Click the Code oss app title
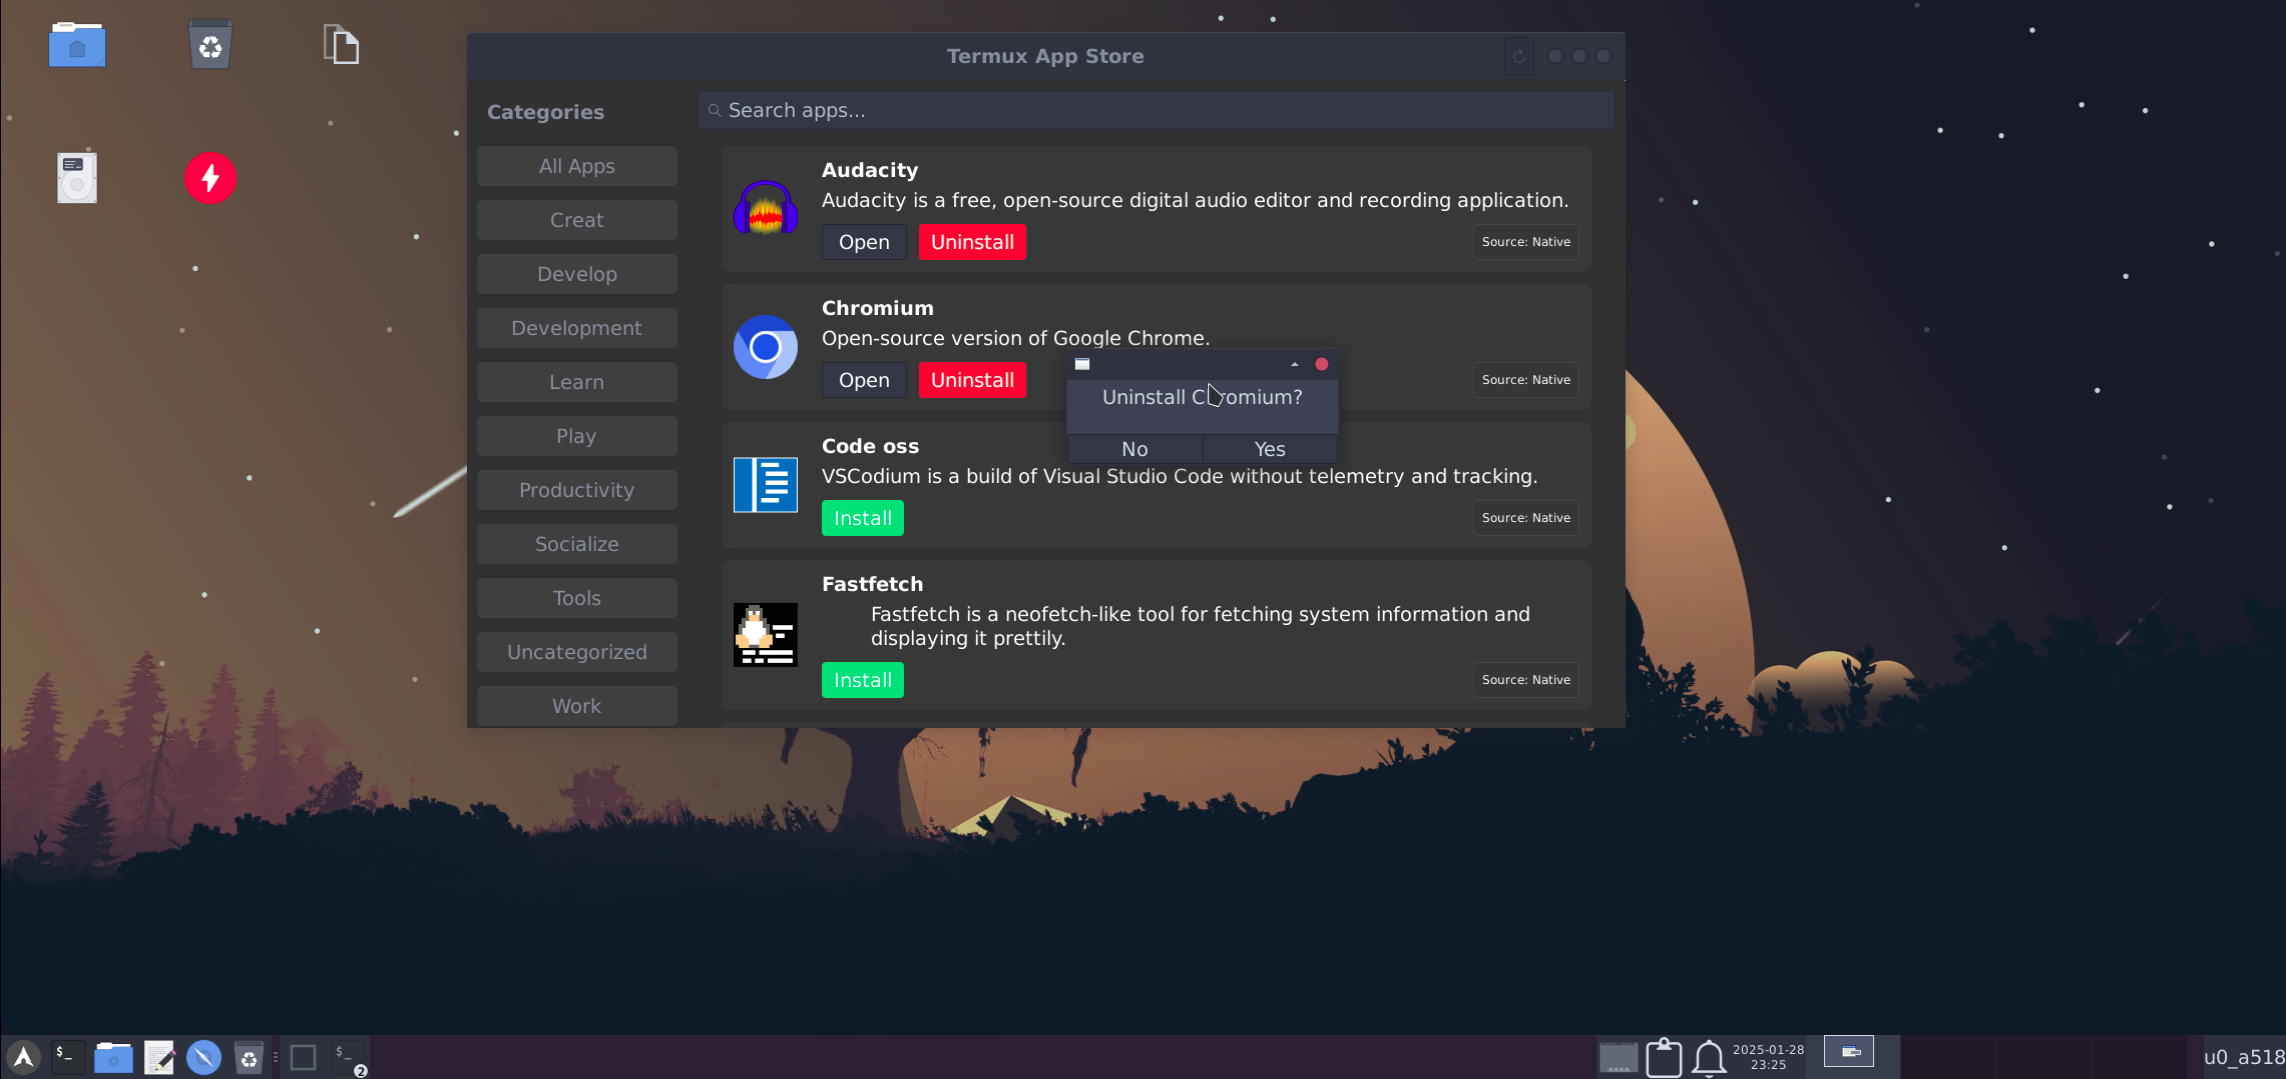This screenshot has height=1079, width=2286. 870,446
